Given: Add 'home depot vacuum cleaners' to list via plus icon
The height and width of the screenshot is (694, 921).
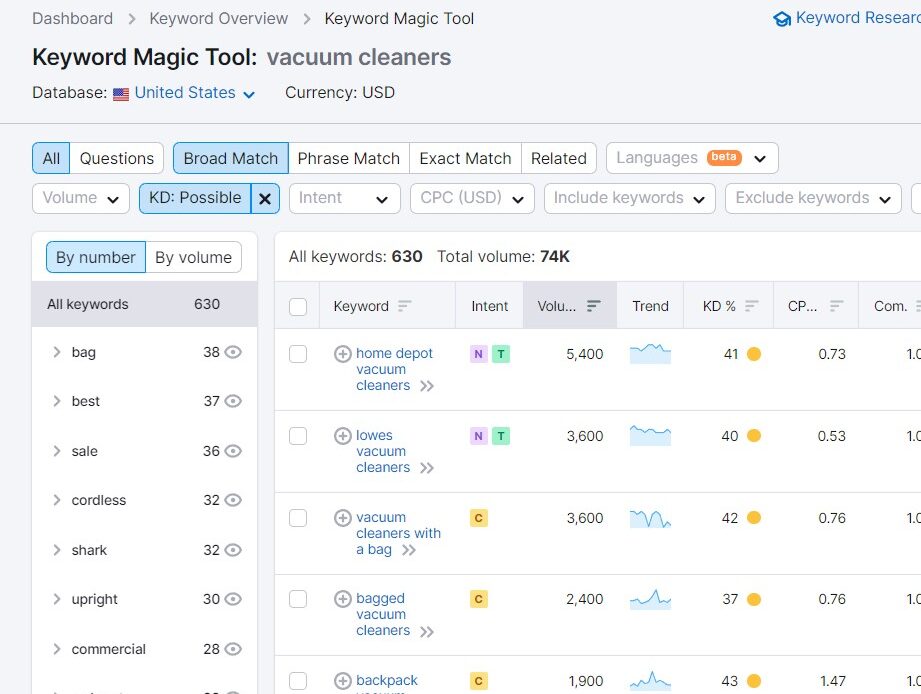Looking at the screenshot, I should pos(342,354).
